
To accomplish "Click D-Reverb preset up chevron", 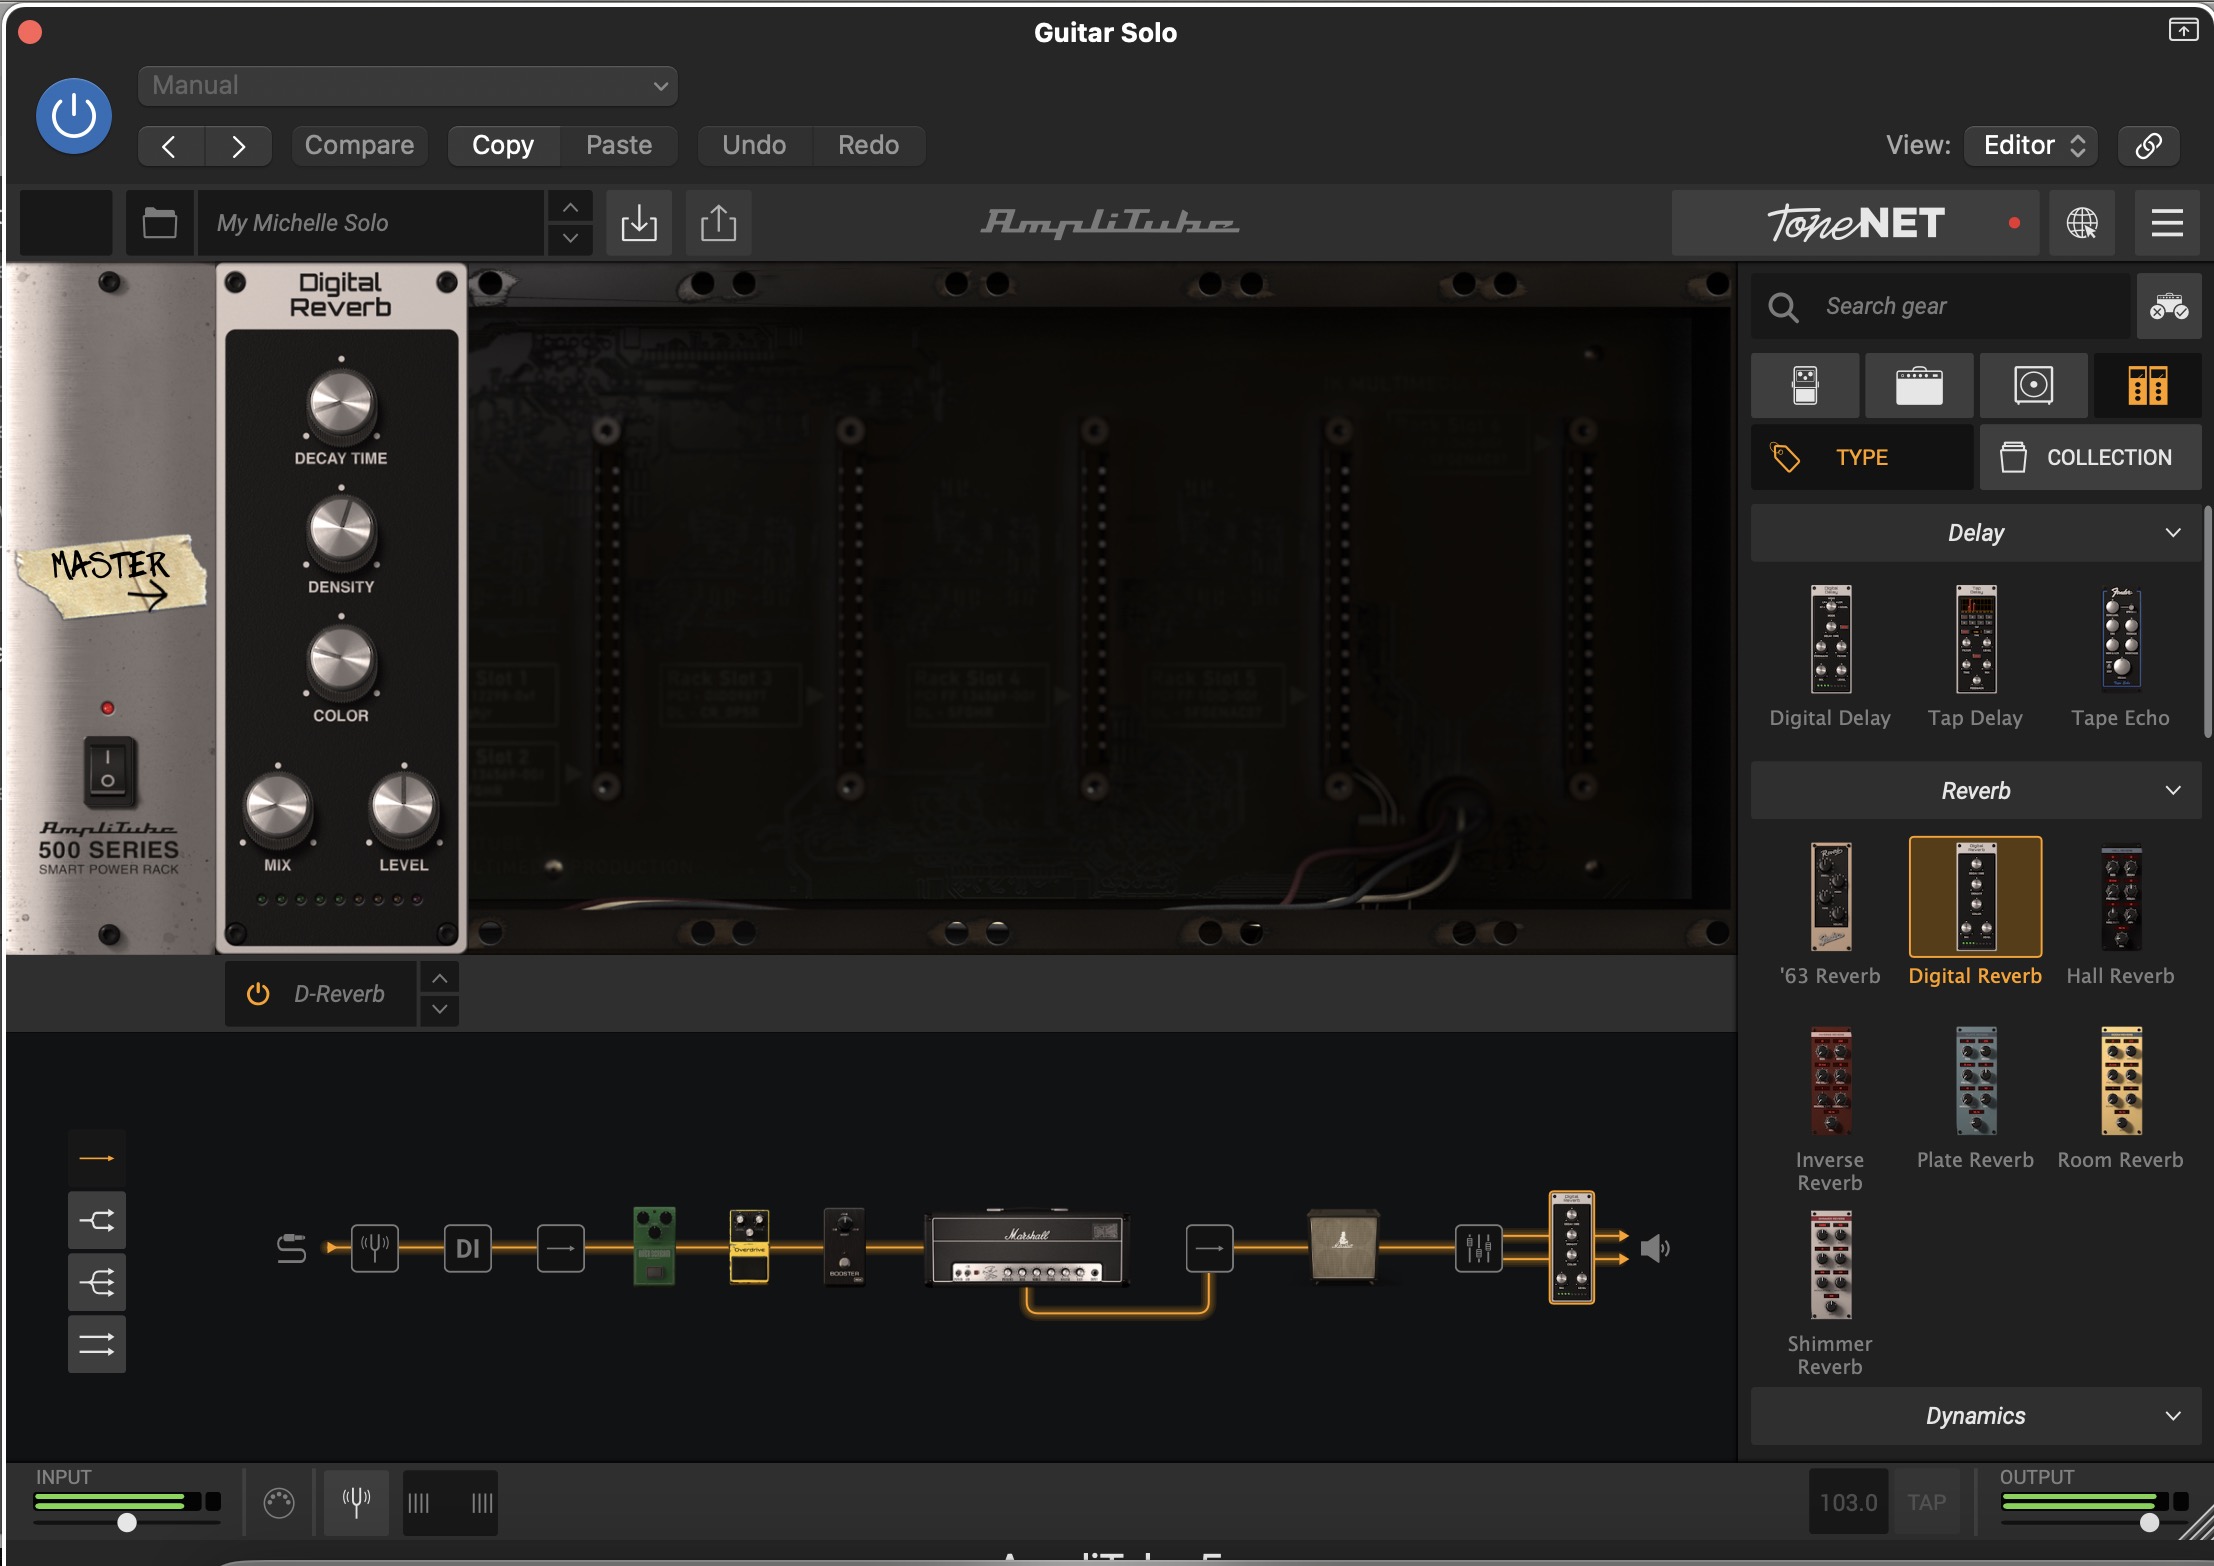I will click(x=440, y=978).
